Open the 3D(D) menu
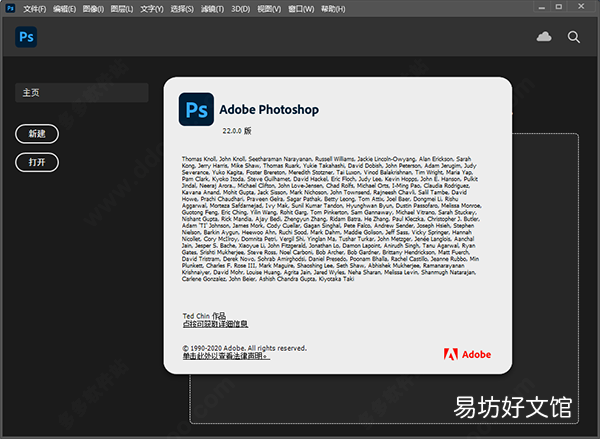This screenshot has height=439, width=600. point(240,9)
